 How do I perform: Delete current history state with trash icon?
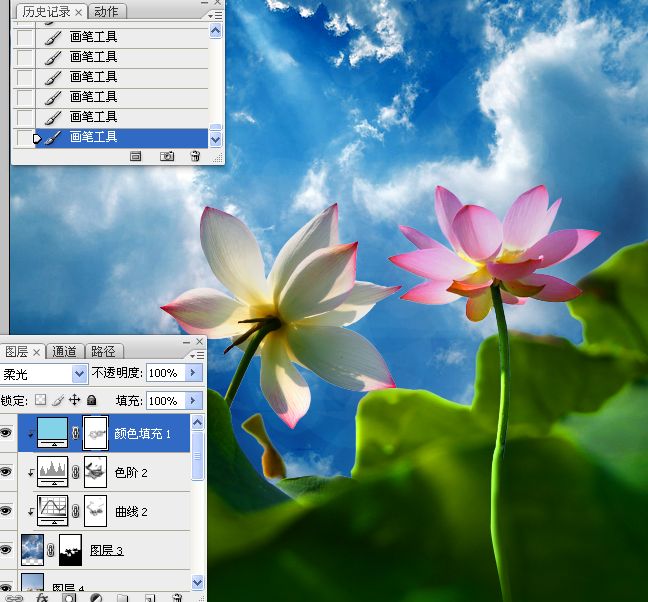tap(195, 156)
